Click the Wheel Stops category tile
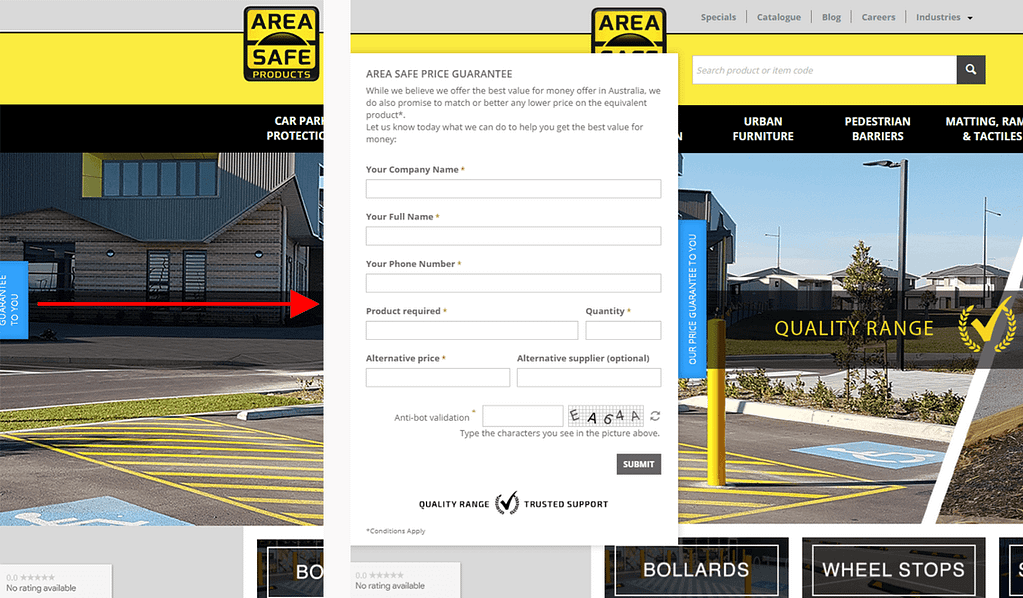 click(893, 570)
